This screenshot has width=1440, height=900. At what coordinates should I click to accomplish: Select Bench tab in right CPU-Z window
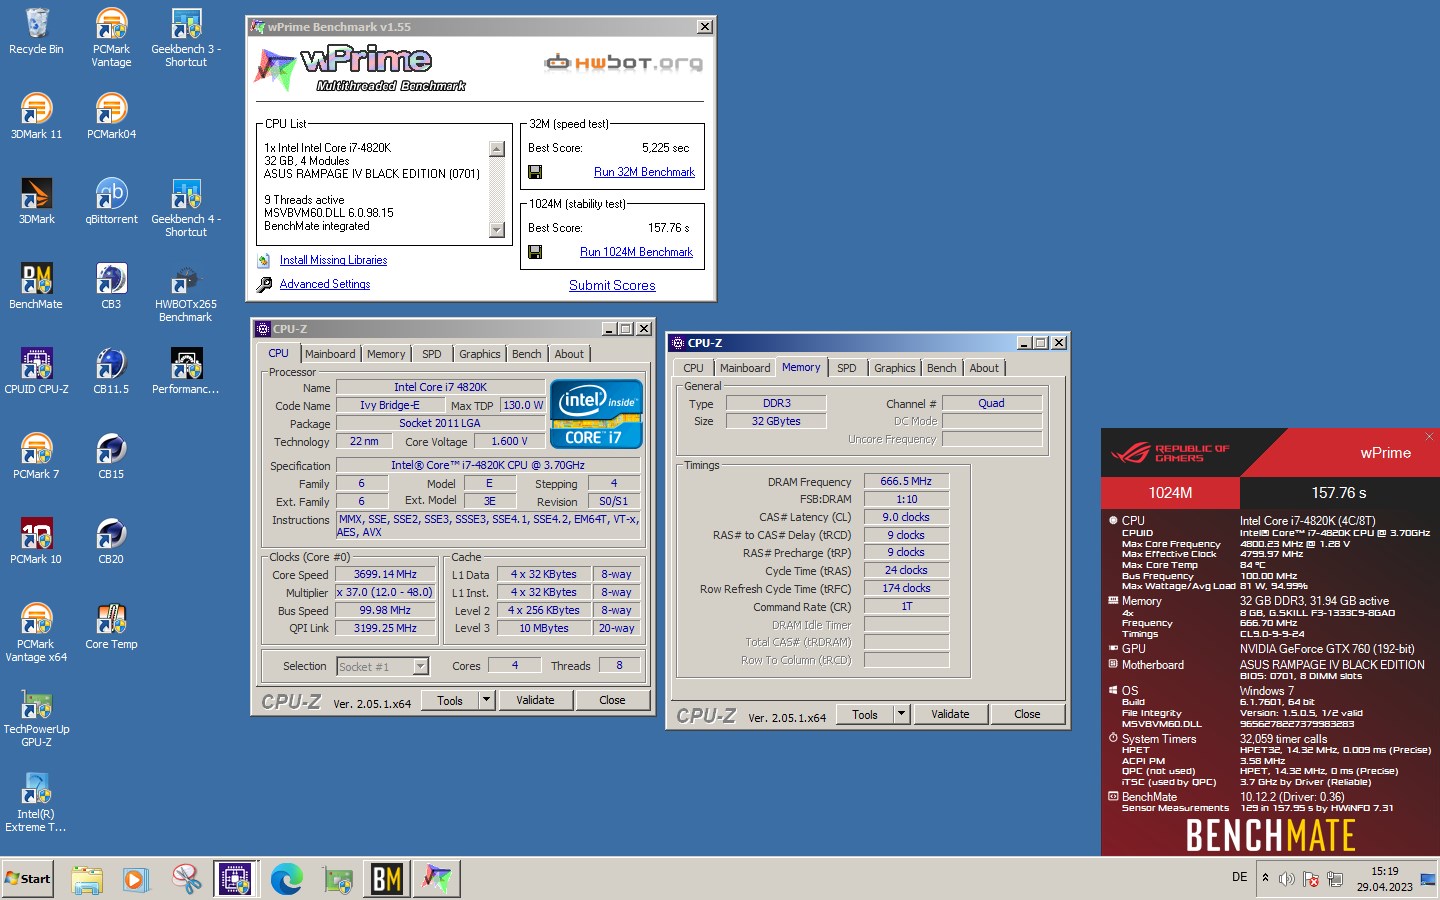click(941, 368)
